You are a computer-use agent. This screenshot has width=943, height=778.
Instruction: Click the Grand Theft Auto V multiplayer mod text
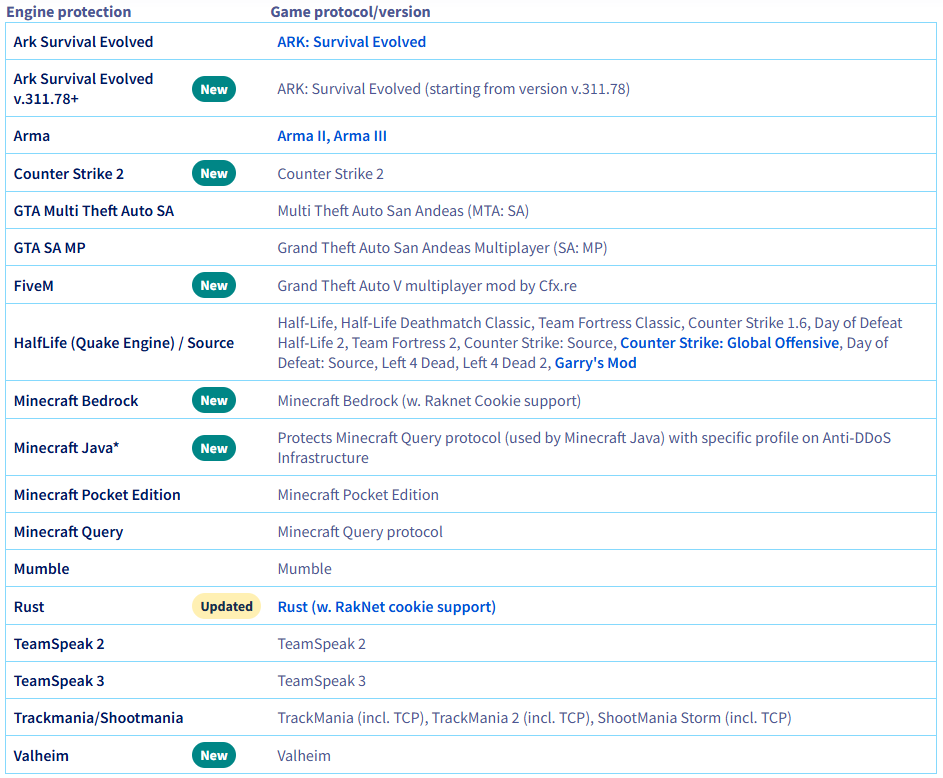click(427, 286)
